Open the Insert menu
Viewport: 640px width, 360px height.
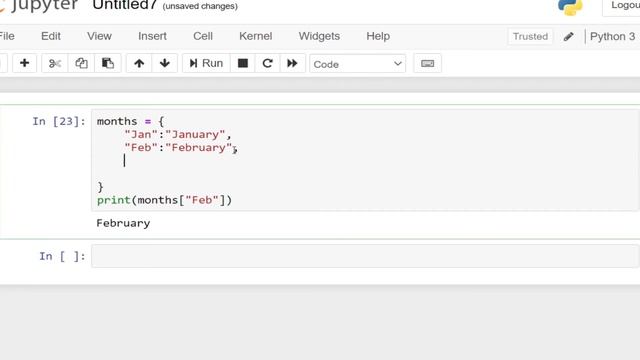152,36
